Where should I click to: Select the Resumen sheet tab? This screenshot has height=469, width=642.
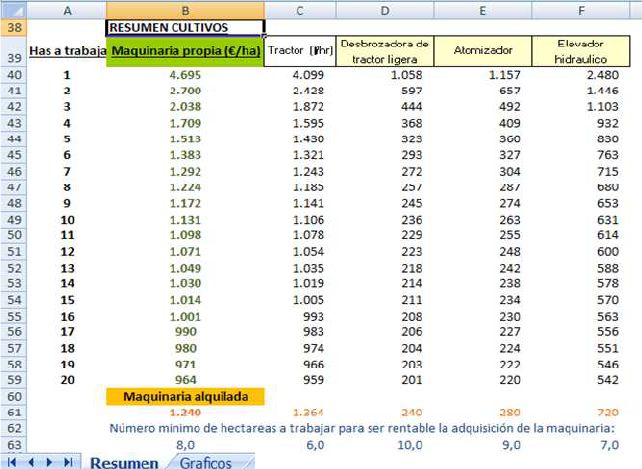coord(125,462)
